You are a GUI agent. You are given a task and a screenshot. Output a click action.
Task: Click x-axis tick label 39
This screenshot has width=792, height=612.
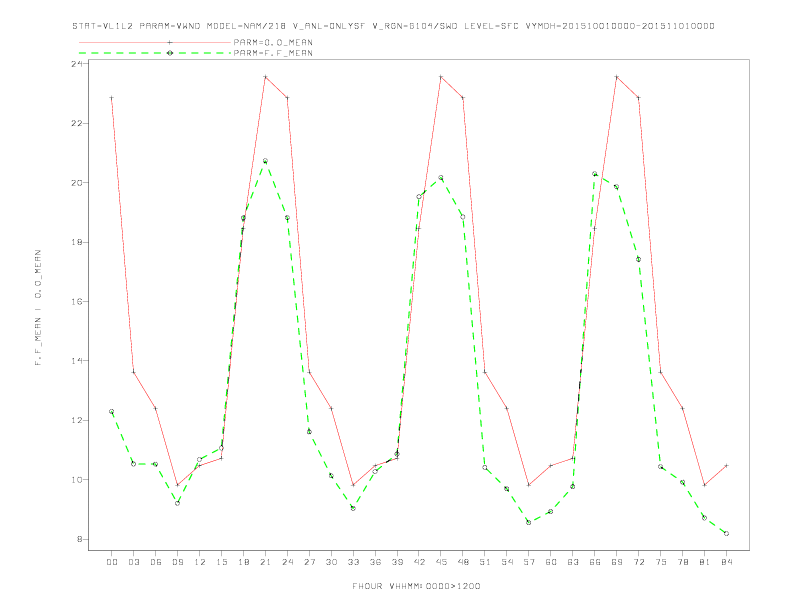pyautogui.click(x=397, y=562)
